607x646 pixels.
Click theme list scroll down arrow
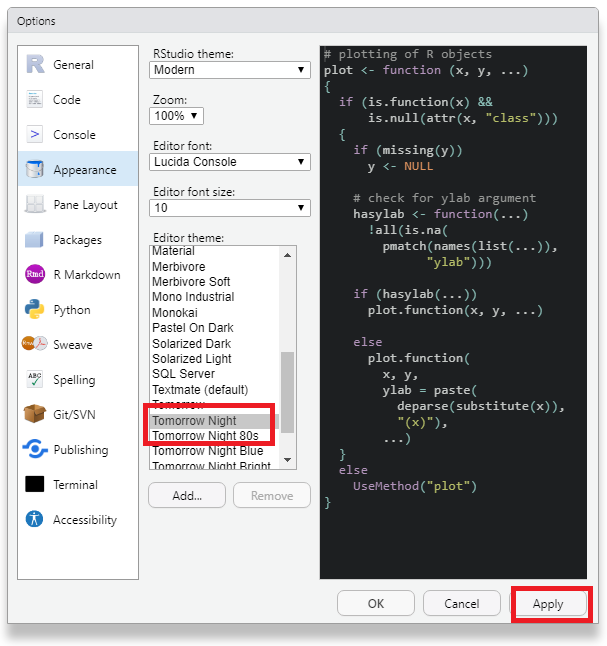click(288, 460)
